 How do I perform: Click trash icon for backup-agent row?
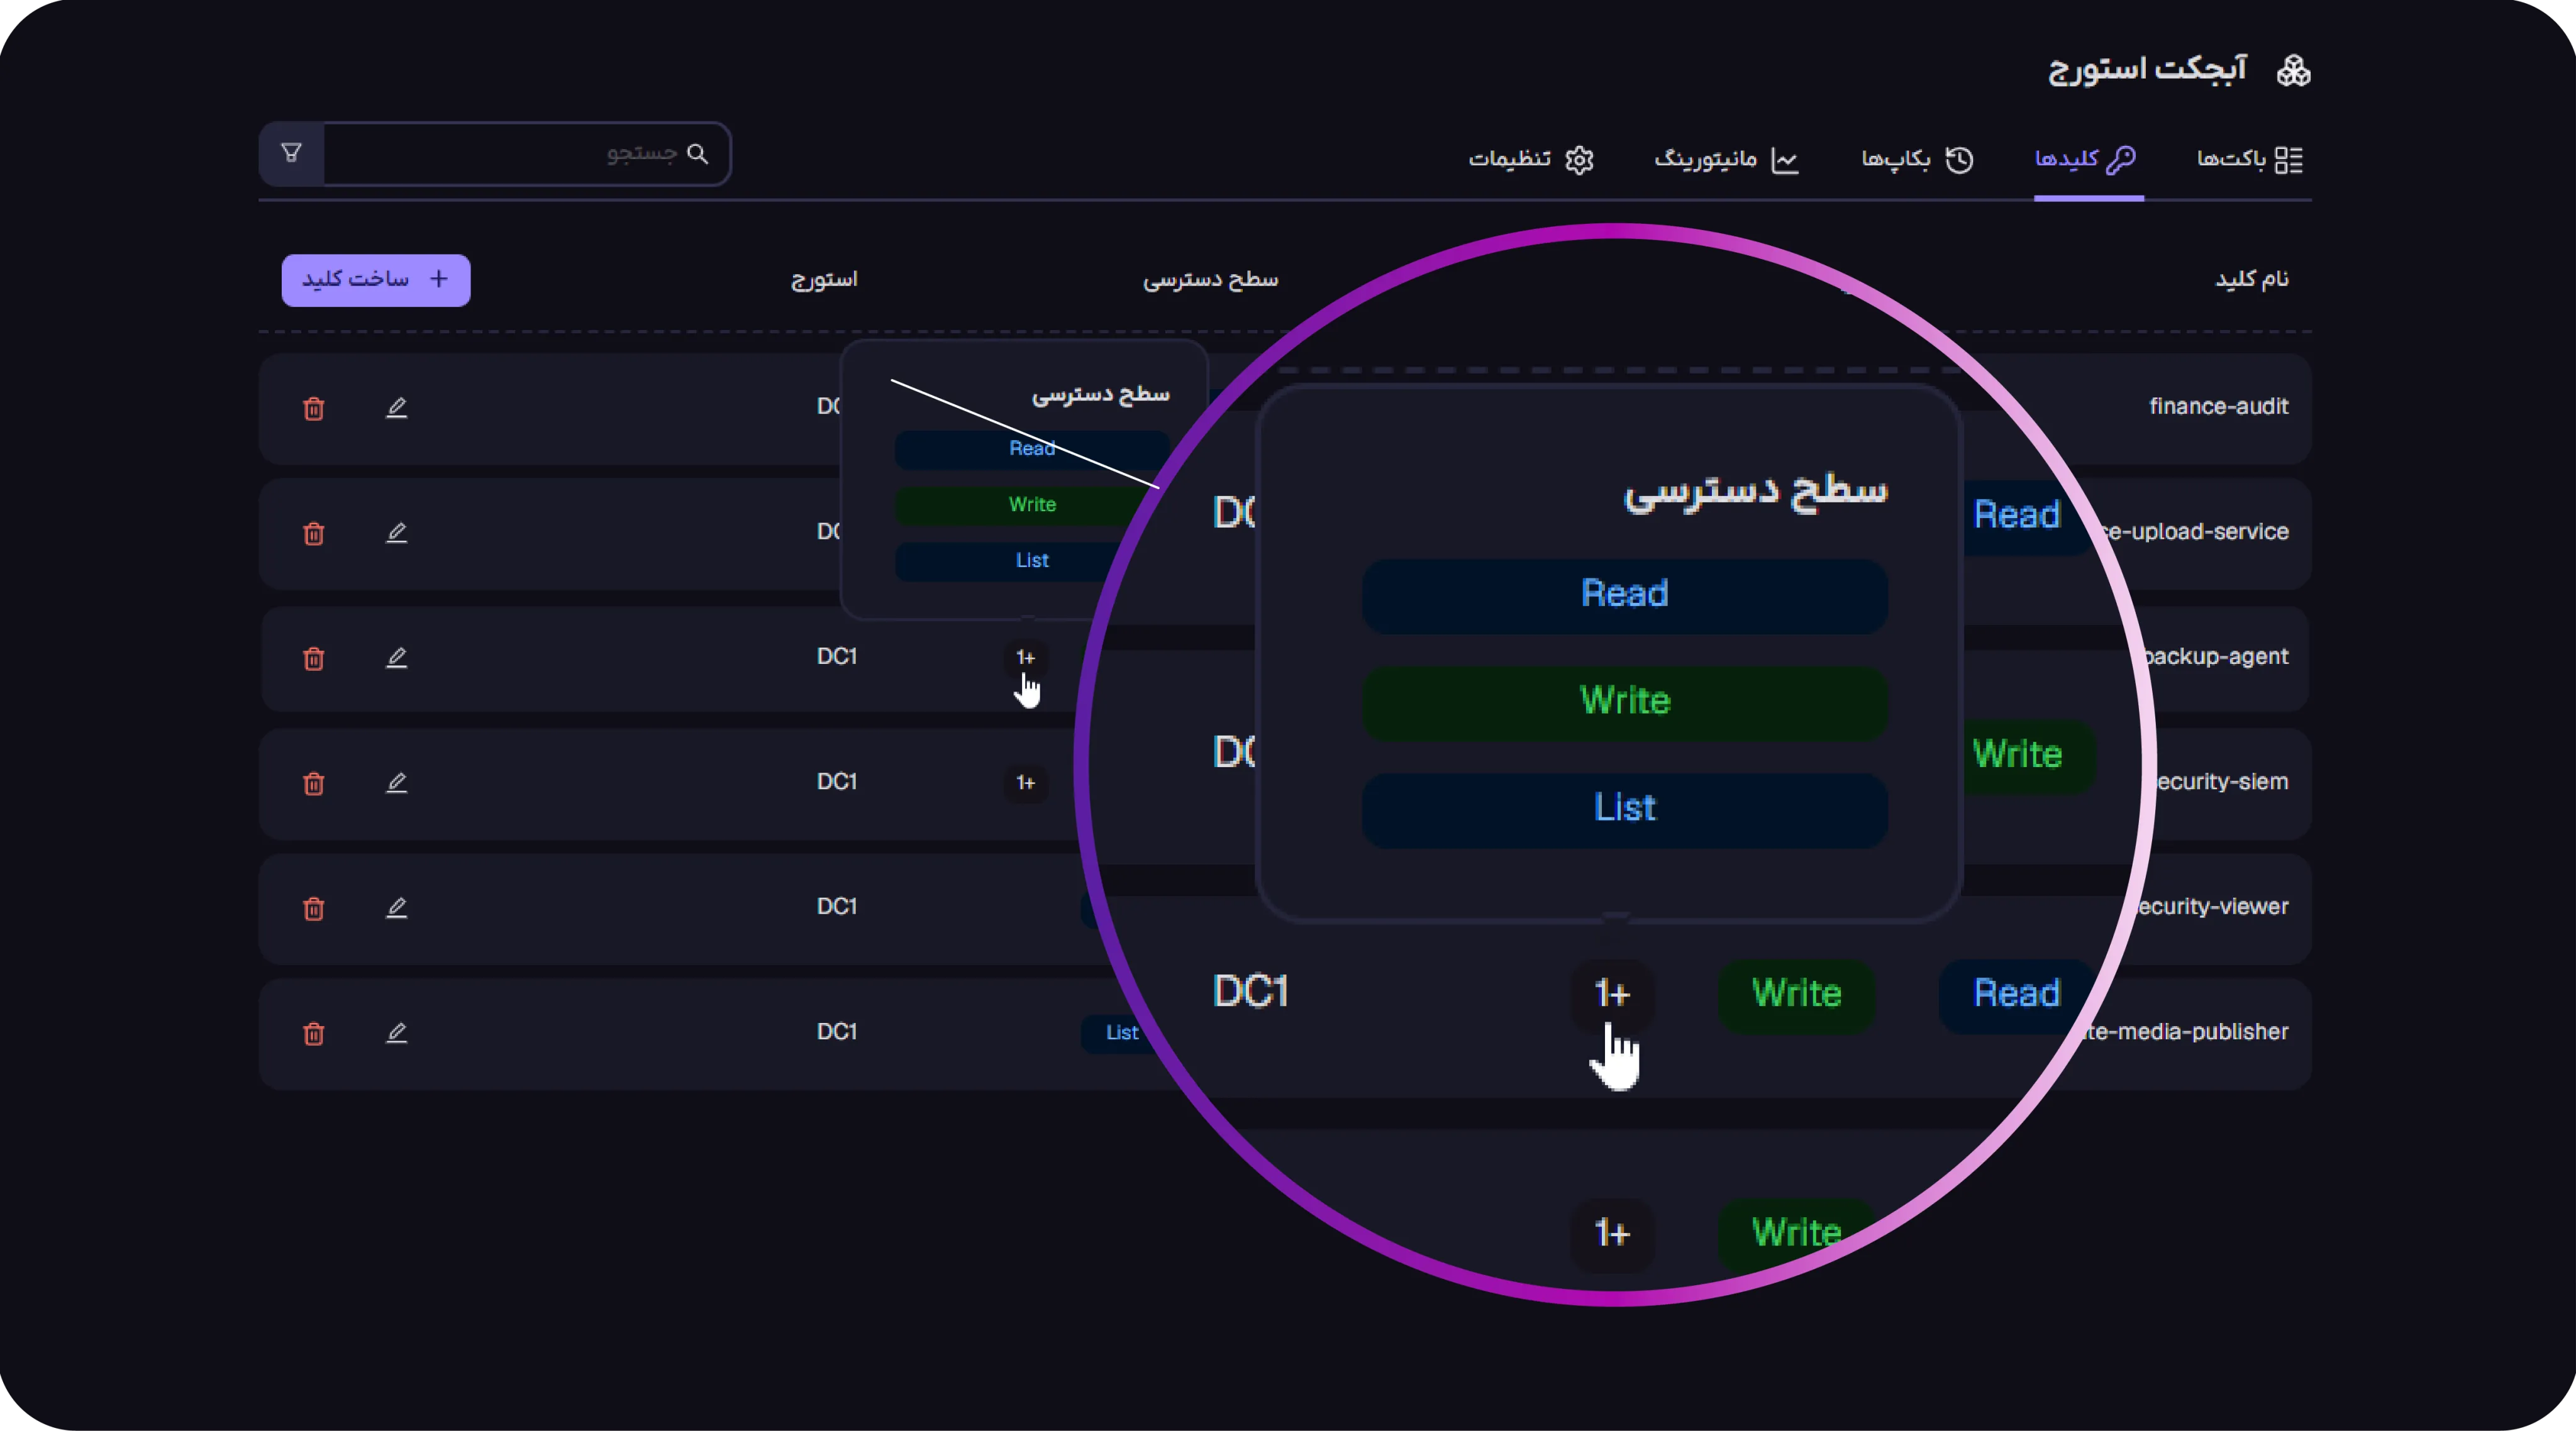click(314, 658)
